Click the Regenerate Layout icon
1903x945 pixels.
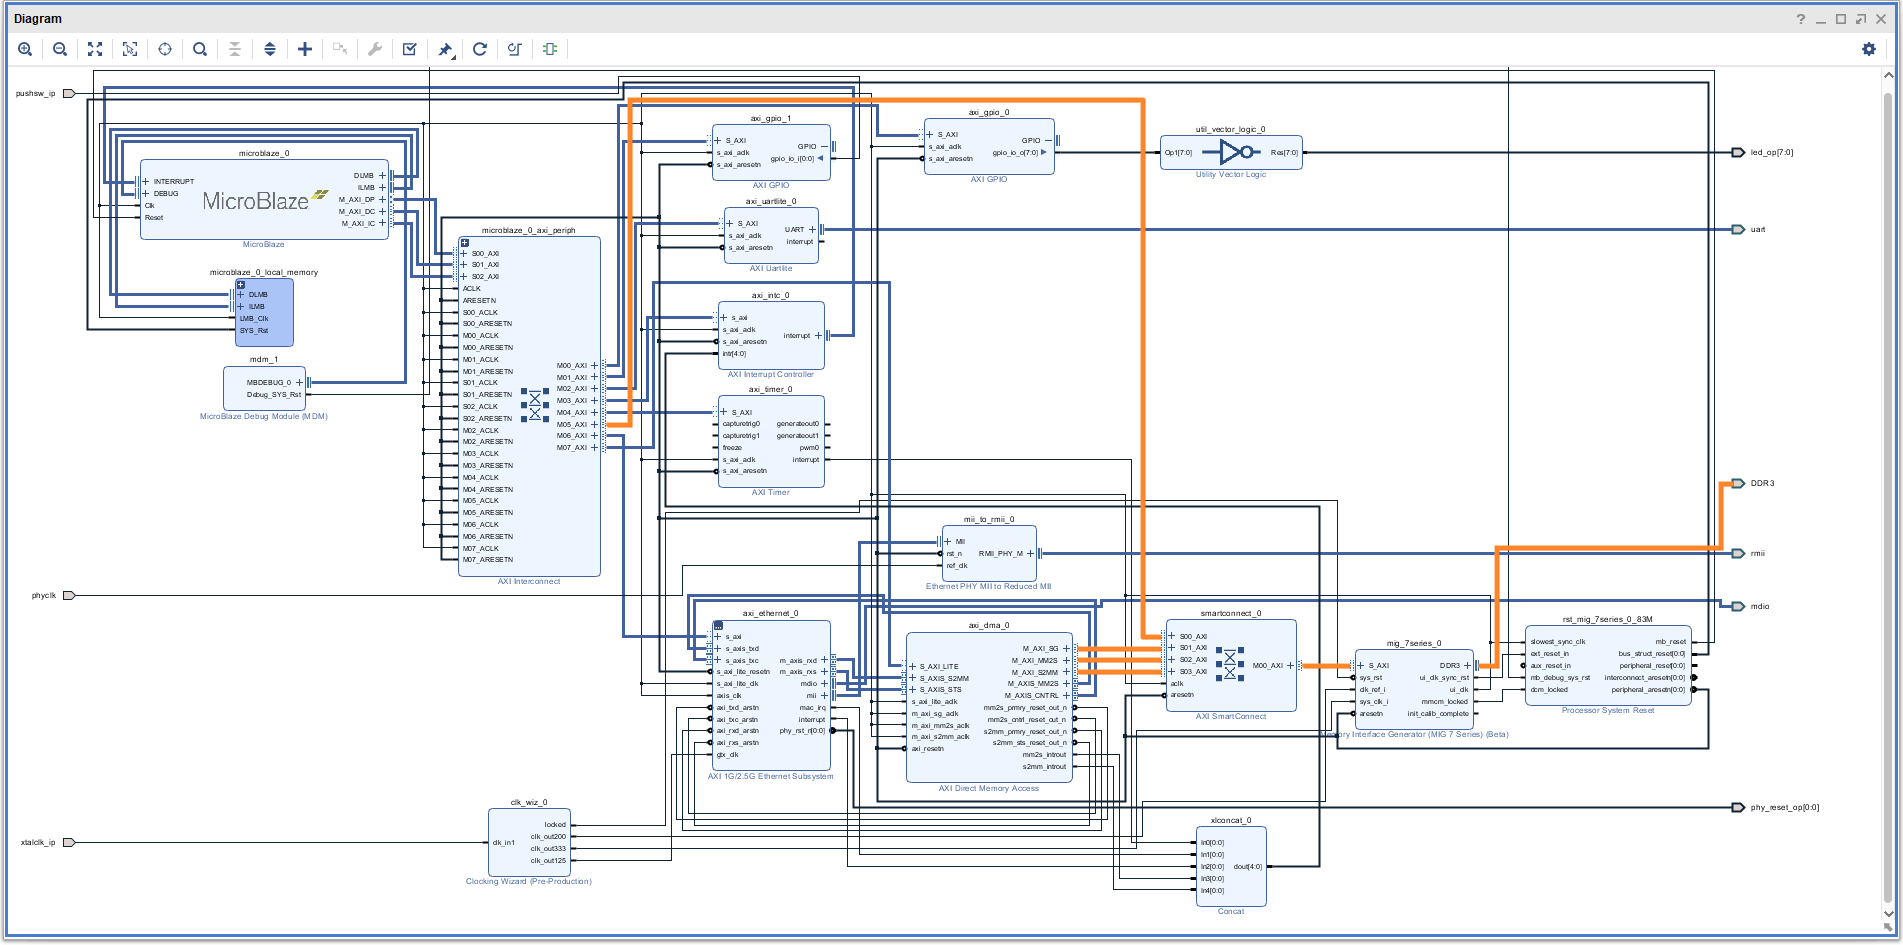pos(480,49)
